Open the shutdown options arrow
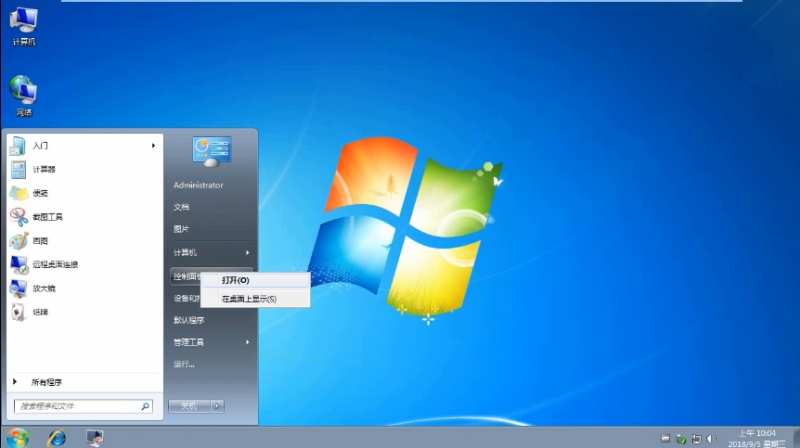 pyautogui.click(x=217, y=406)
